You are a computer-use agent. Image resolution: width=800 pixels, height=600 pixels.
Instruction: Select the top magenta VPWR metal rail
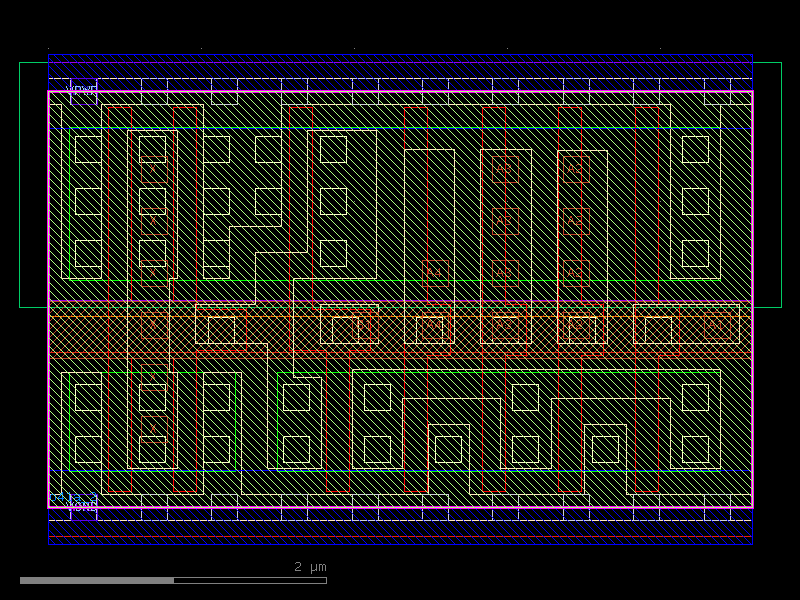pos(400,90)
